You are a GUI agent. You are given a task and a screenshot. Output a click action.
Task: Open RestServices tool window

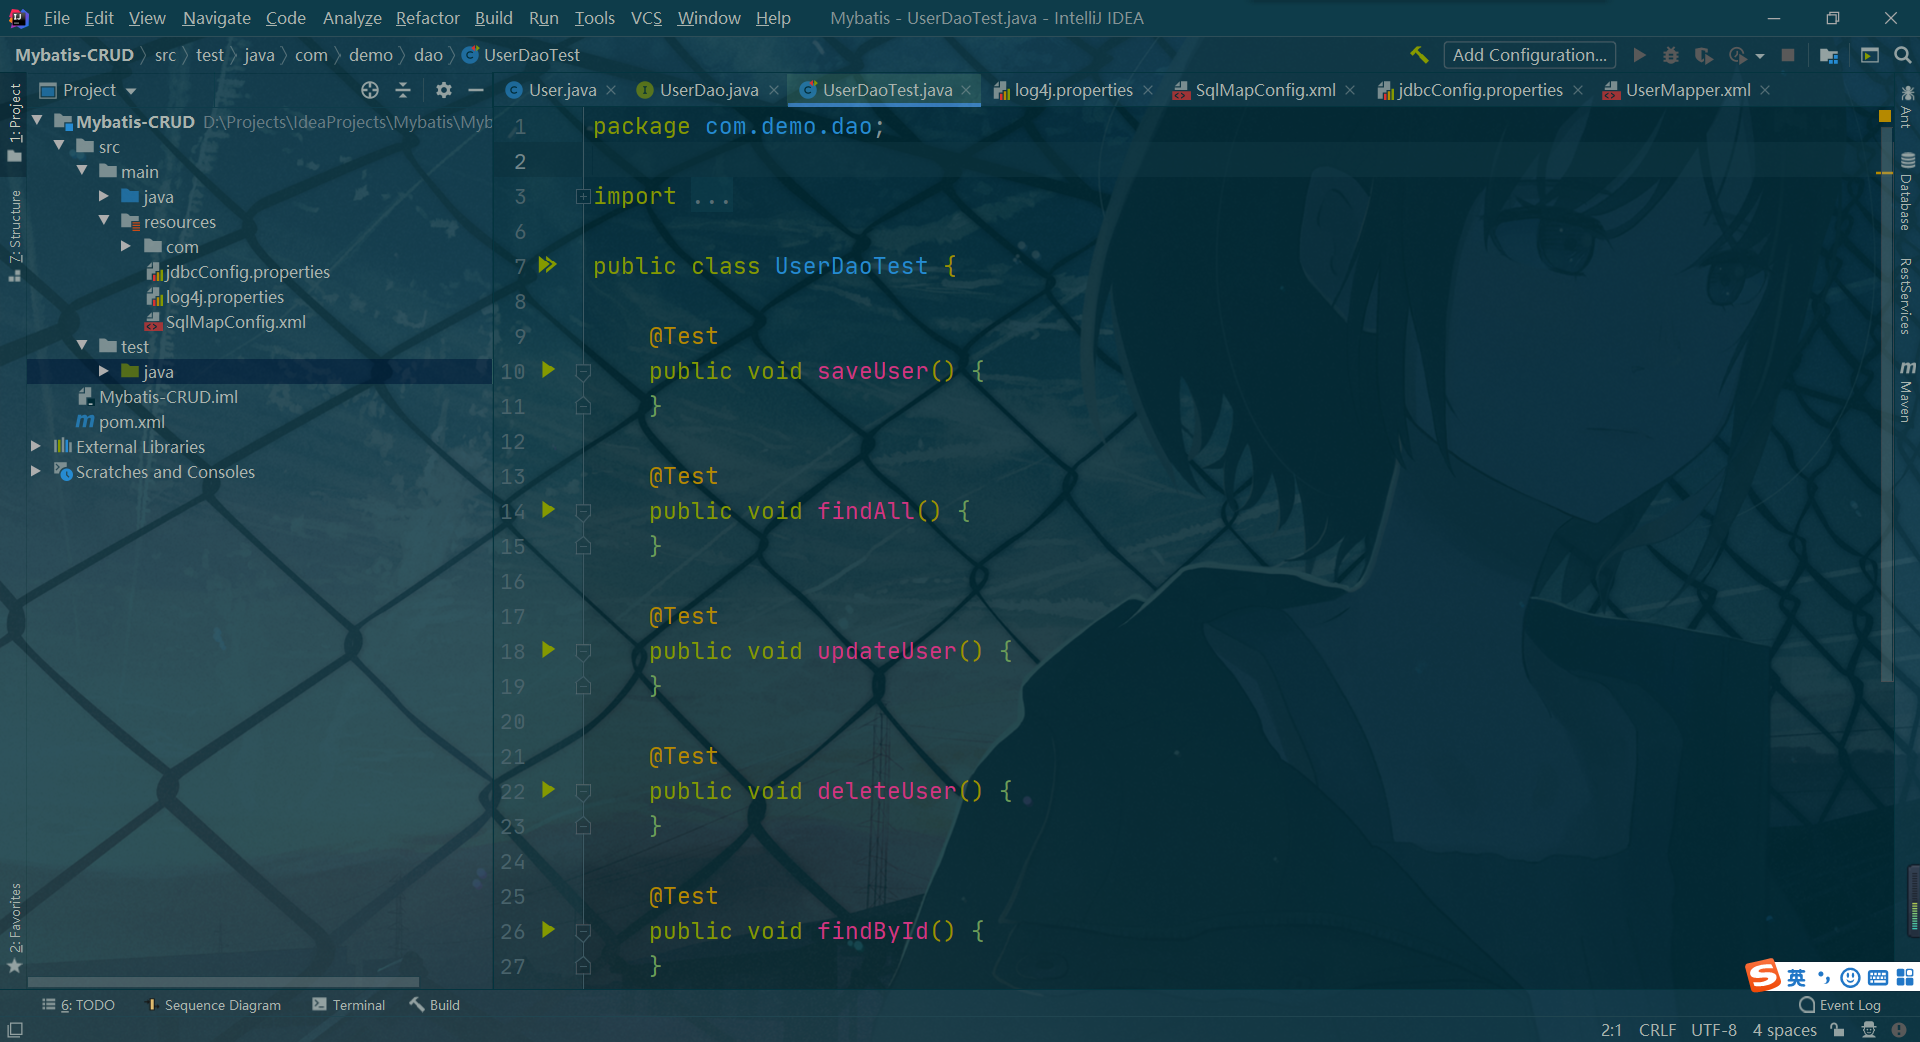coord(1907,296)
